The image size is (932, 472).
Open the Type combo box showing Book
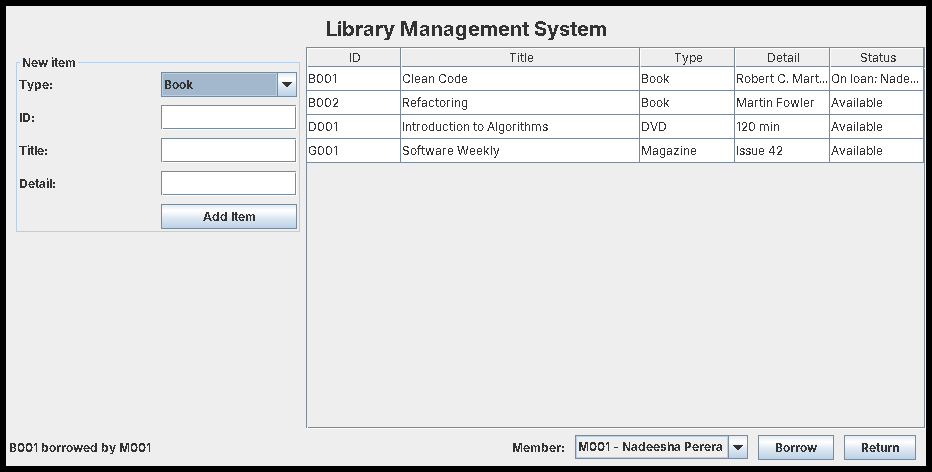[229, 84]
